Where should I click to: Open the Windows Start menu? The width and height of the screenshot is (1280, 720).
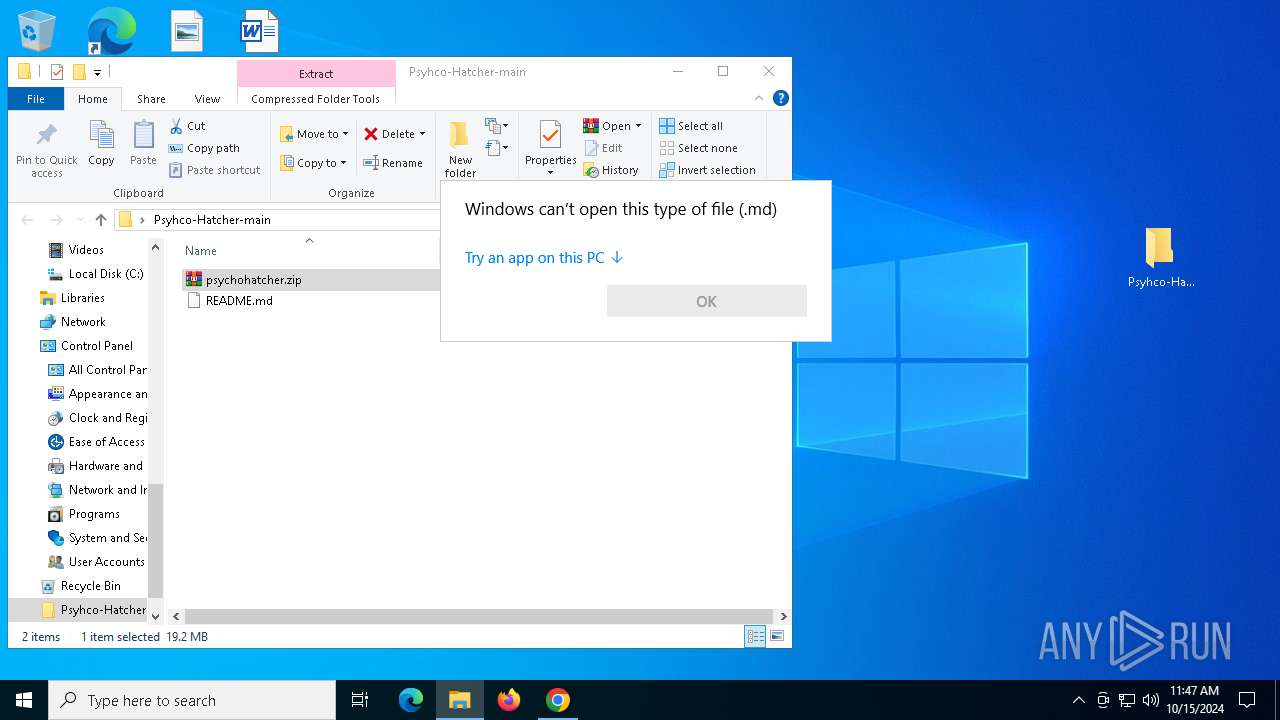pos(24,700)
